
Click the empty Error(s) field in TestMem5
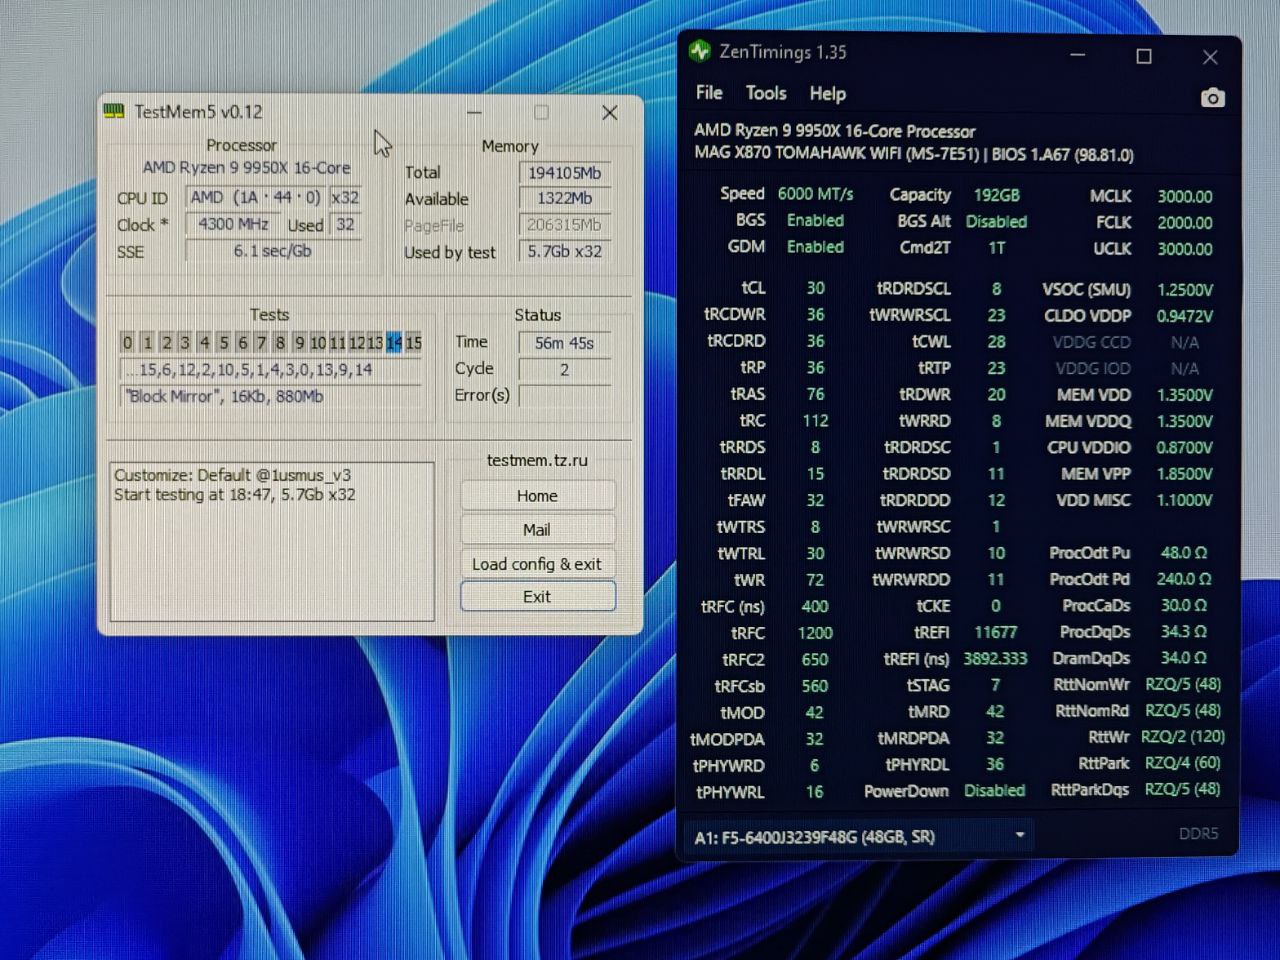coord(565,396)
